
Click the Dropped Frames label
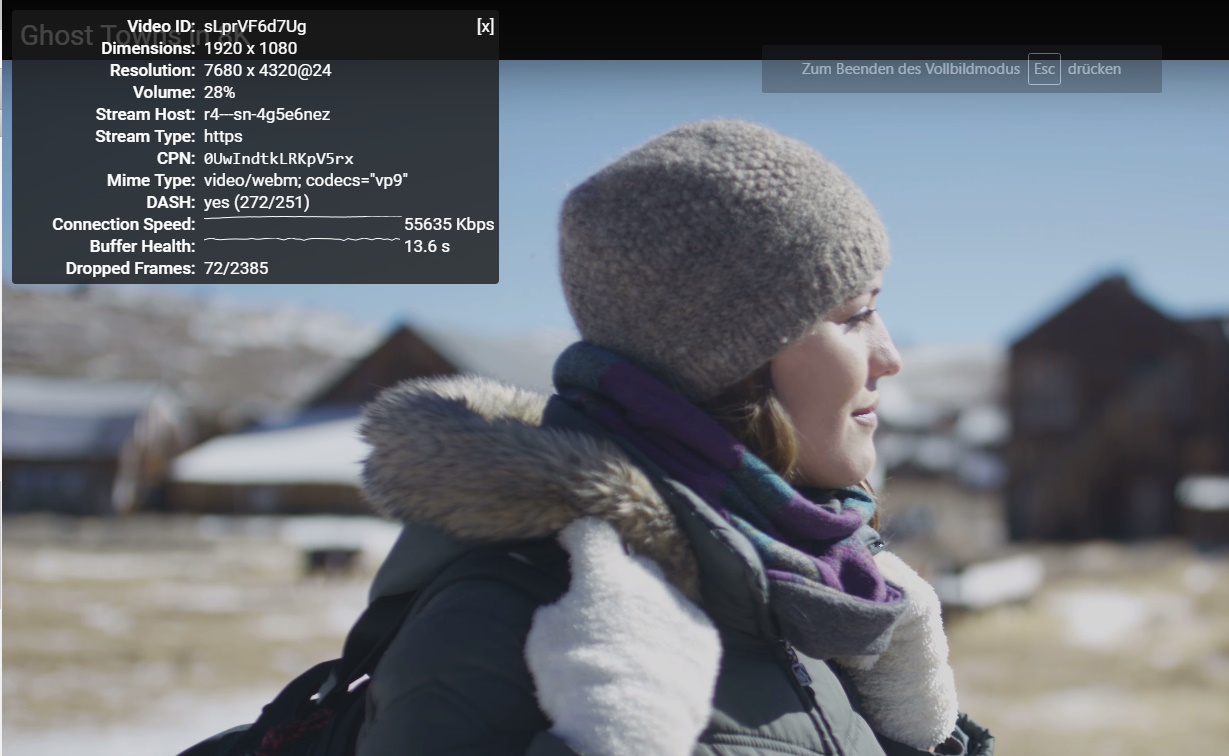(130, 268)
